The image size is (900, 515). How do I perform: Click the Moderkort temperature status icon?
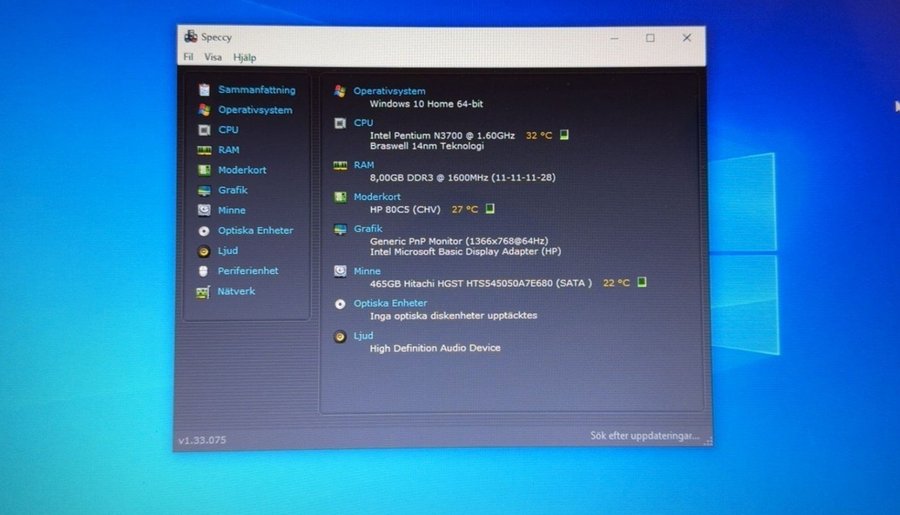490,209
